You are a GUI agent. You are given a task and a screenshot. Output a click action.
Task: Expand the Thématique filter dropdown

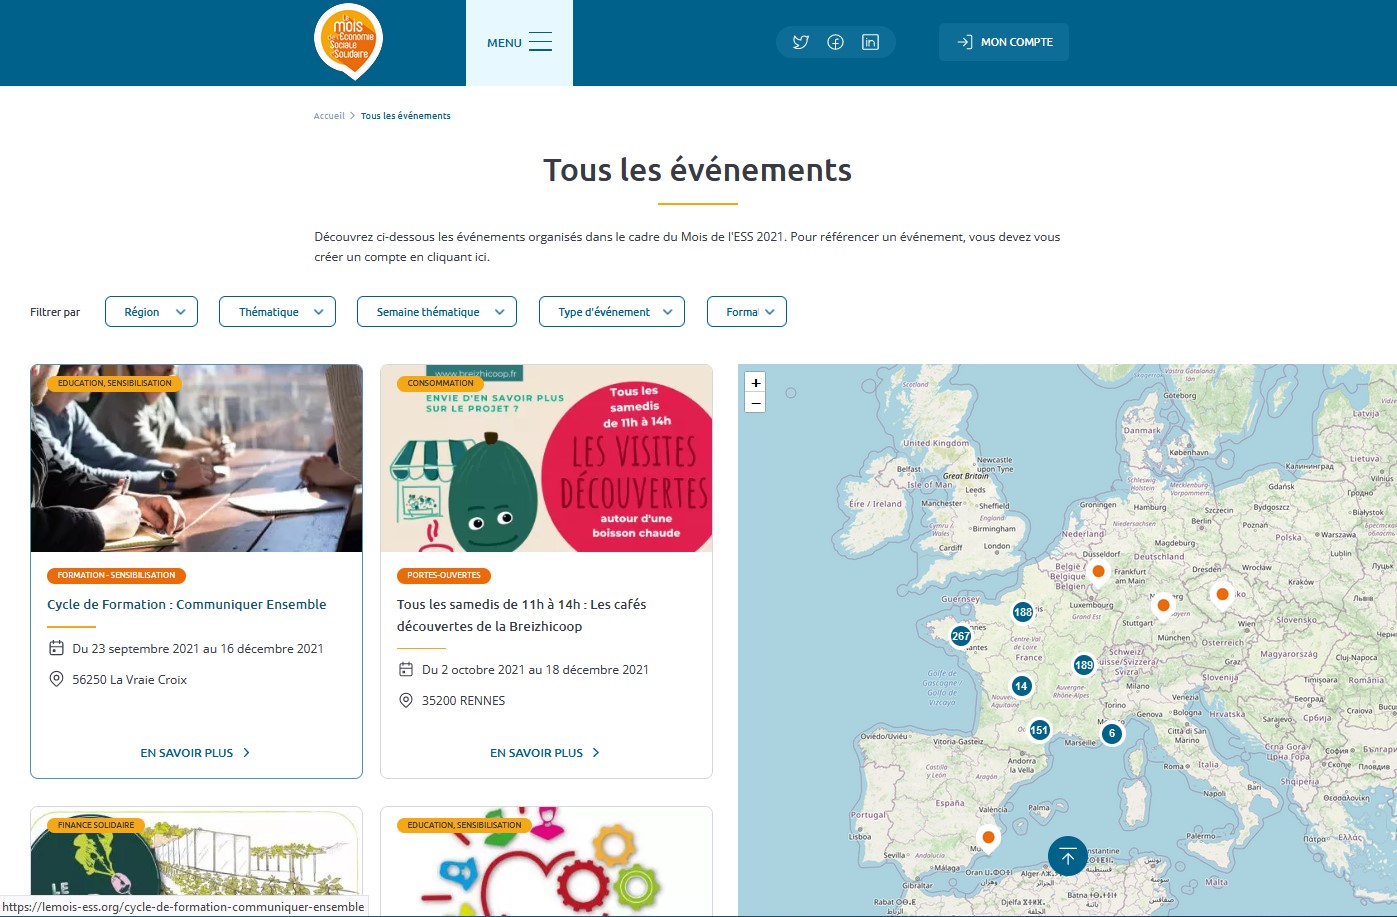tap(277, 312)
